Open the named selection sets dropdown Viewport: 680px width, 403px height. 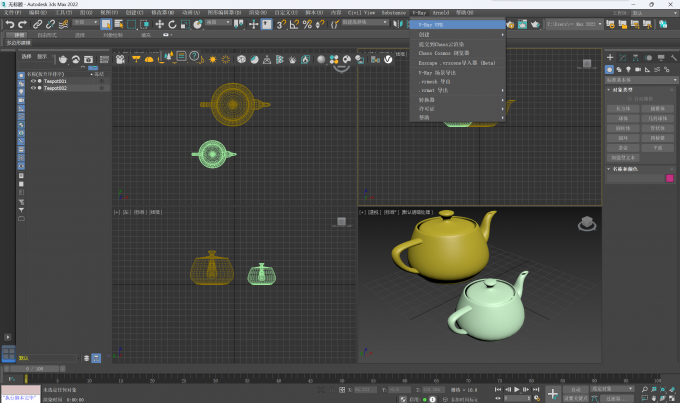pos(365,22)
